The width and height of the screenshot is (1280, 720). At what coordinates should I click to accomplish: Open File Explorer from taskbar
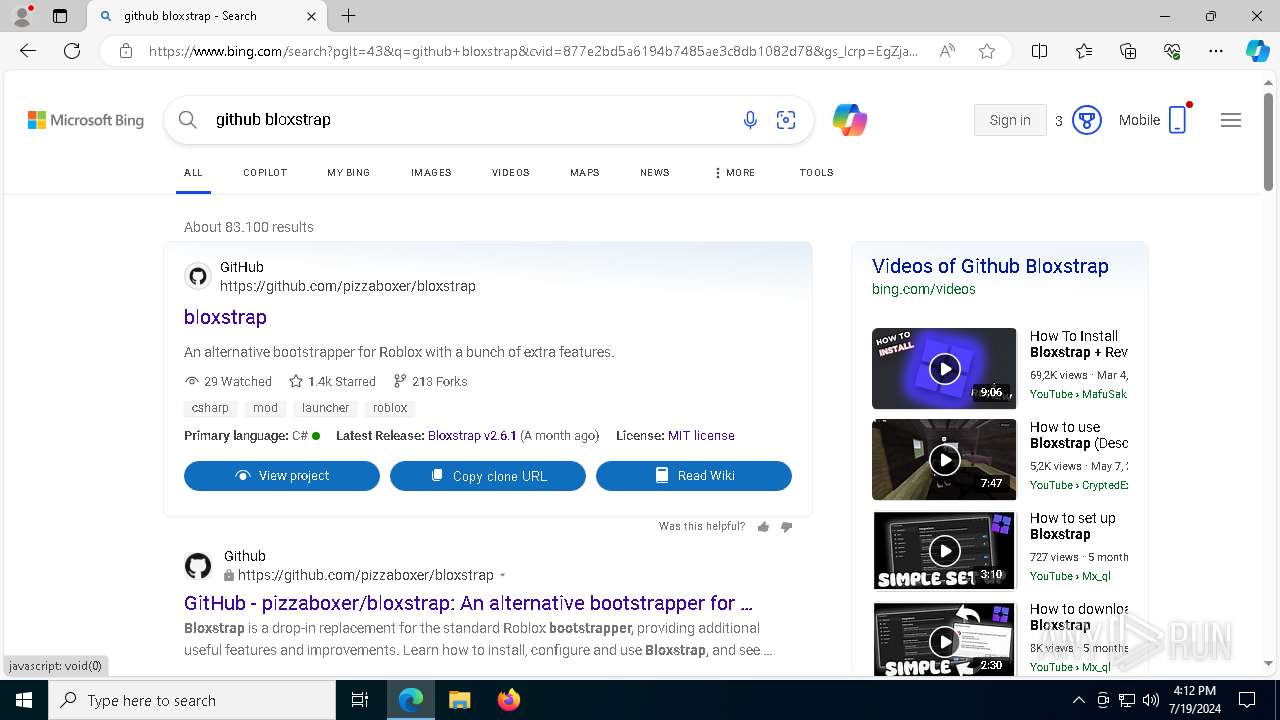459,700
